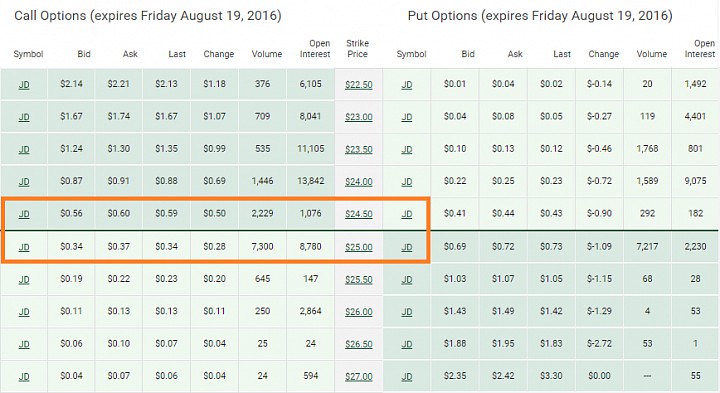
Task: Click the JD call symbol with bid $0.04
Action: click(24, 376)
